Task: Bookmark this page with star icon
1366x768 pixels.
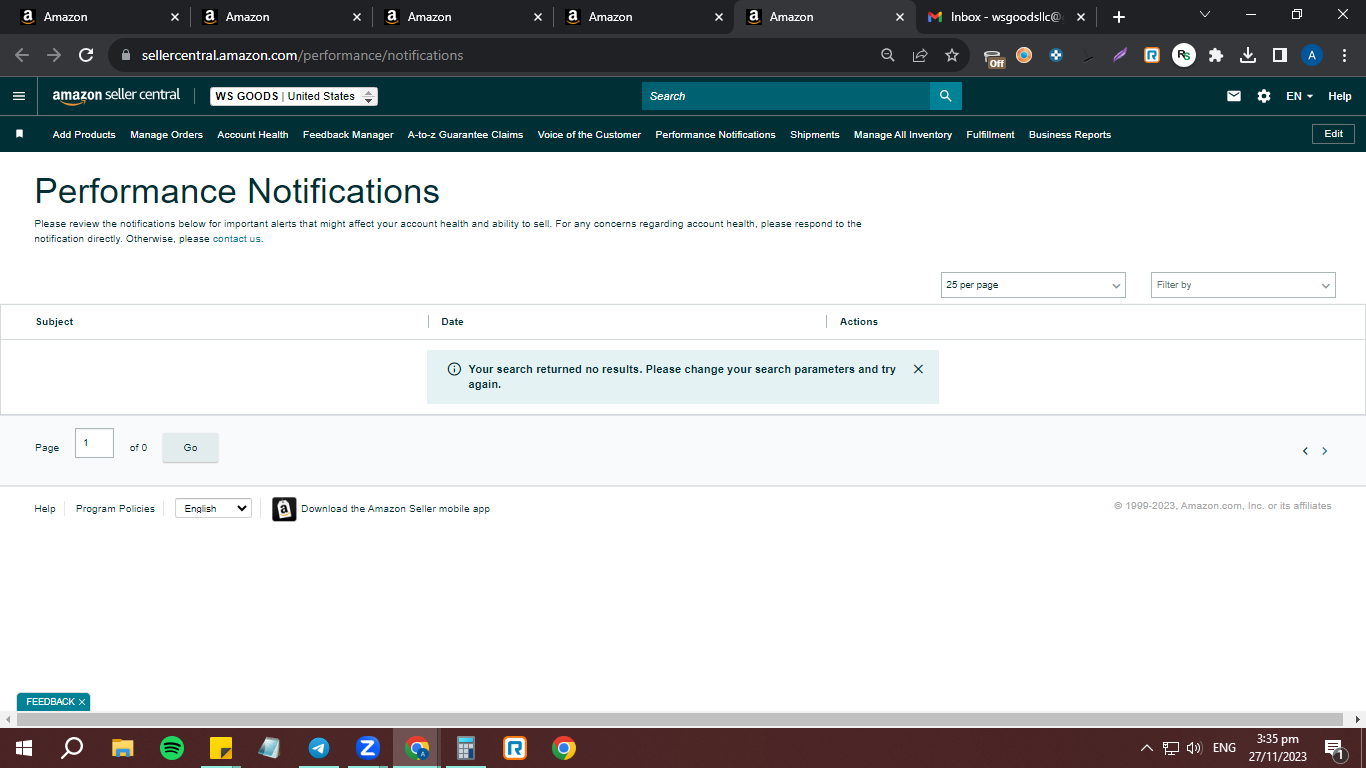Action: 952,55
